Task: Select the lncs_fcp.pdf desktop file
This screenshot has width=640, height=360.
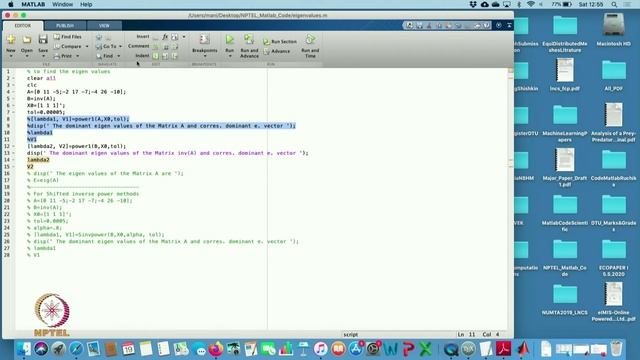Action: 565,74
